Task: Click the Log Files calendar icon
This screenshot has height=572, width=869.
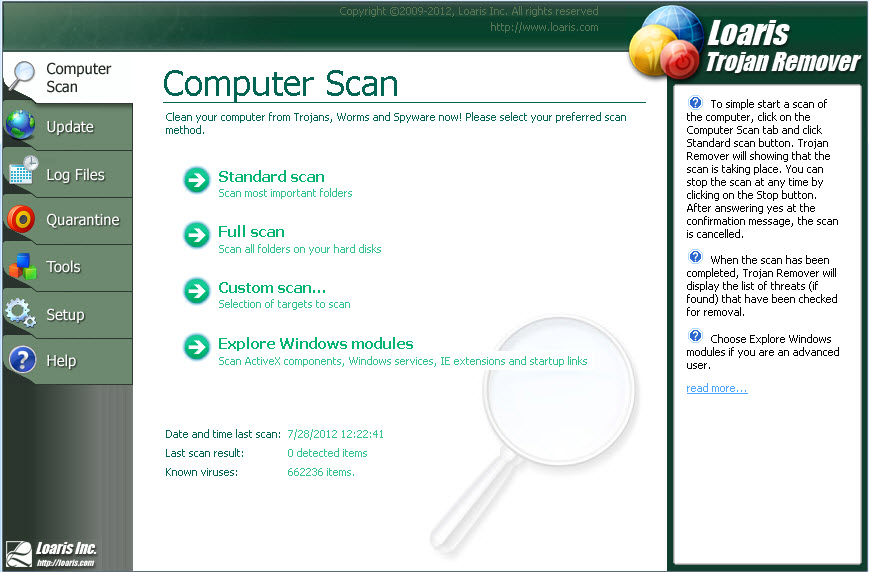Action: tap(23, 170)
